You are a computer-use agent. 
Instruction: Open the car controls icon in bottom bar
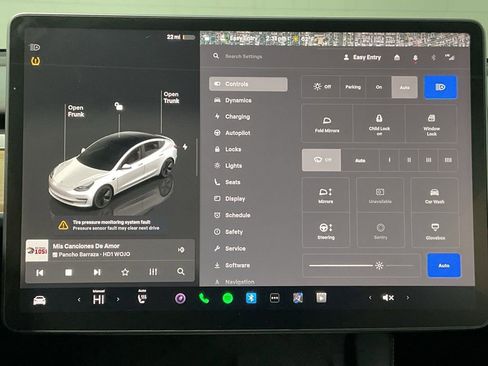(x=39, y=300)
